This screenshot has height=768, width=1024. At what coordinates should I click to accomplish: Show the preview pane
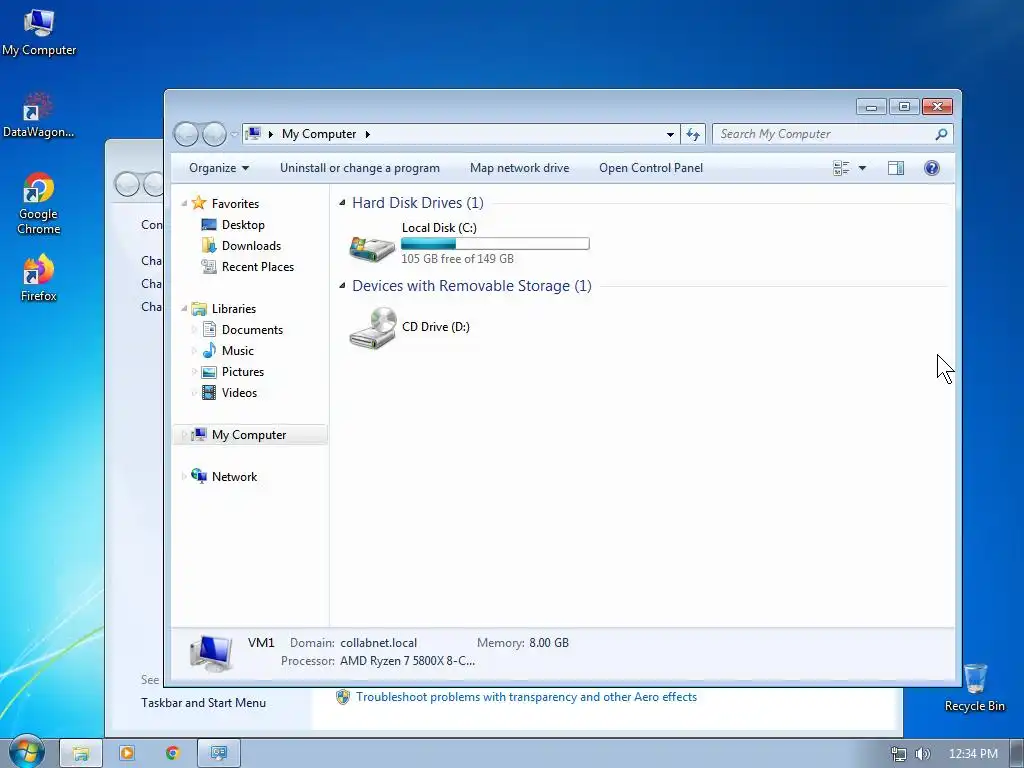(x=896, y=168)
